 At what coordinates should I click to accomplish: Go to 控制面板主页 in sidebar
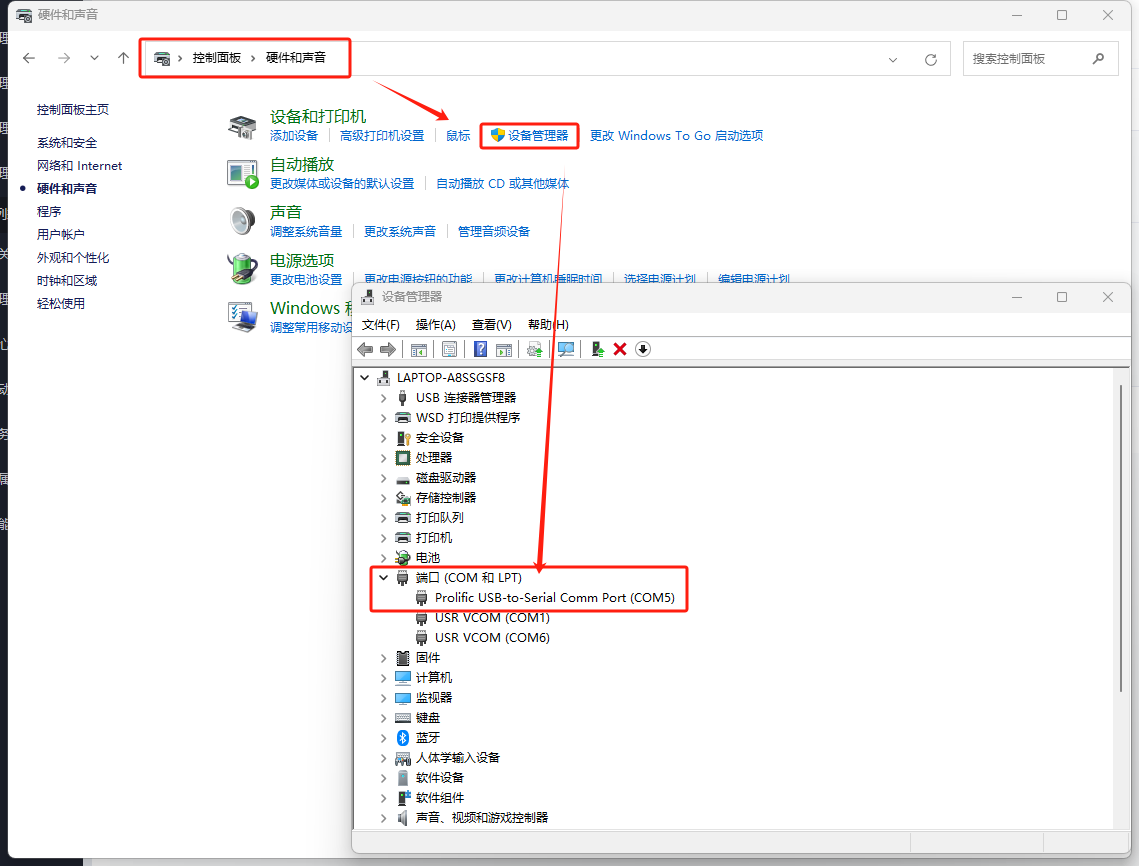pos(73,110)
